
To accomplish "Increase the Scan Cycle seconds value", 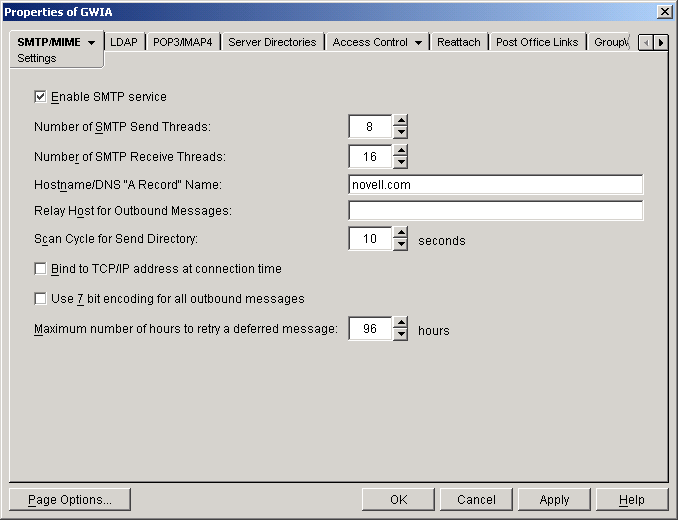I will point(401,233).
